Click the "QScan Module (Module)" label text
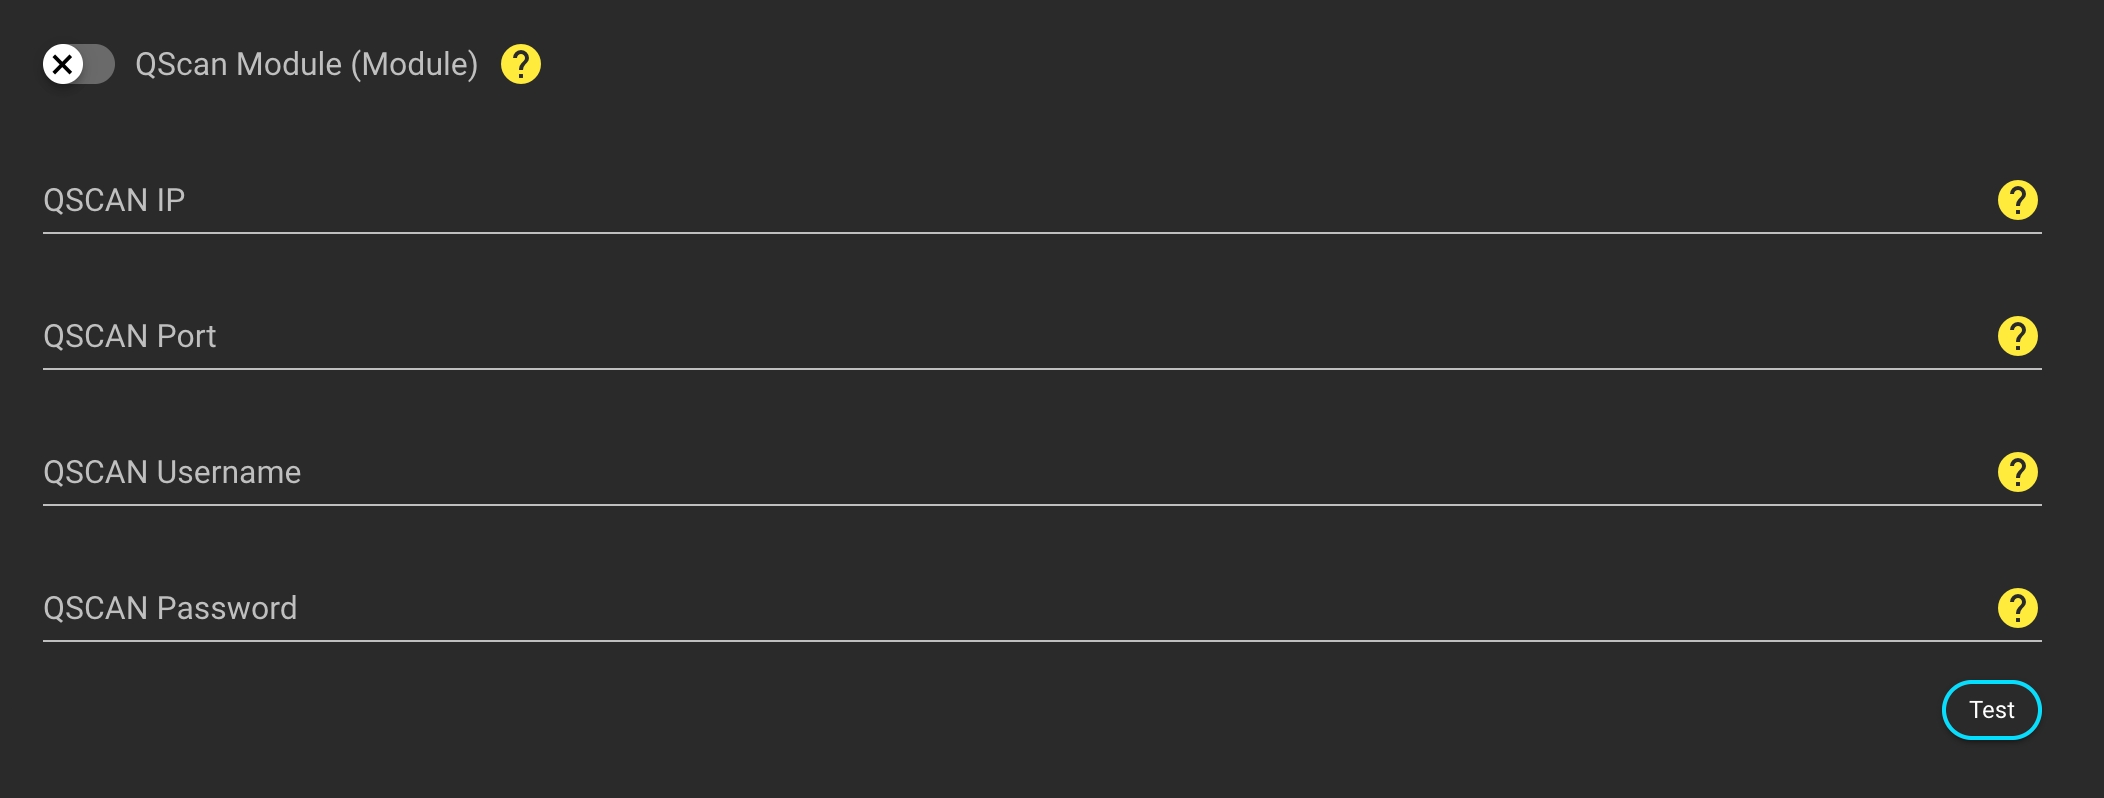 point(306,64)
